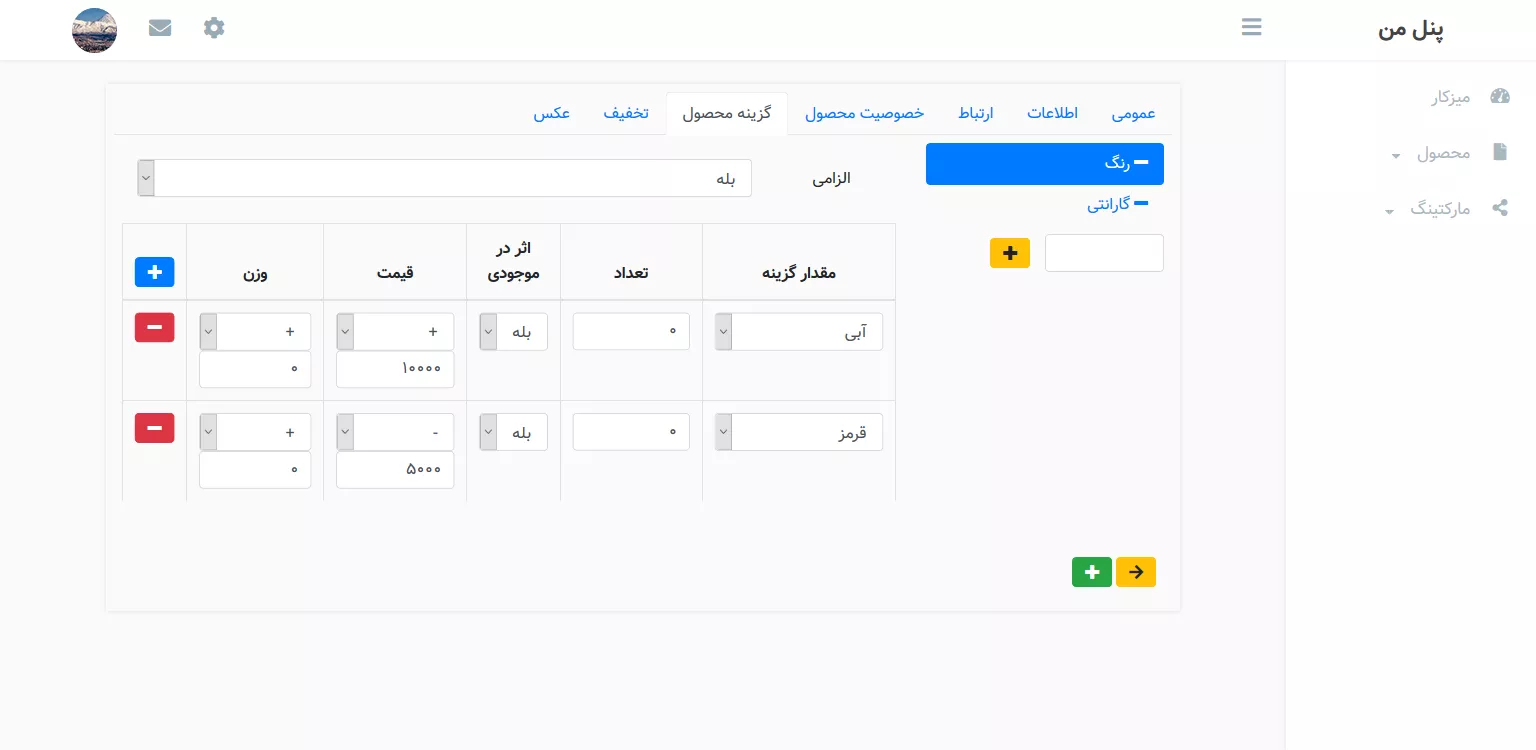The height and width of the screenshot is (750, 1536).
Task: Click the price field showing ۱۰۰۰۰
Action: [x=395, y=369]
